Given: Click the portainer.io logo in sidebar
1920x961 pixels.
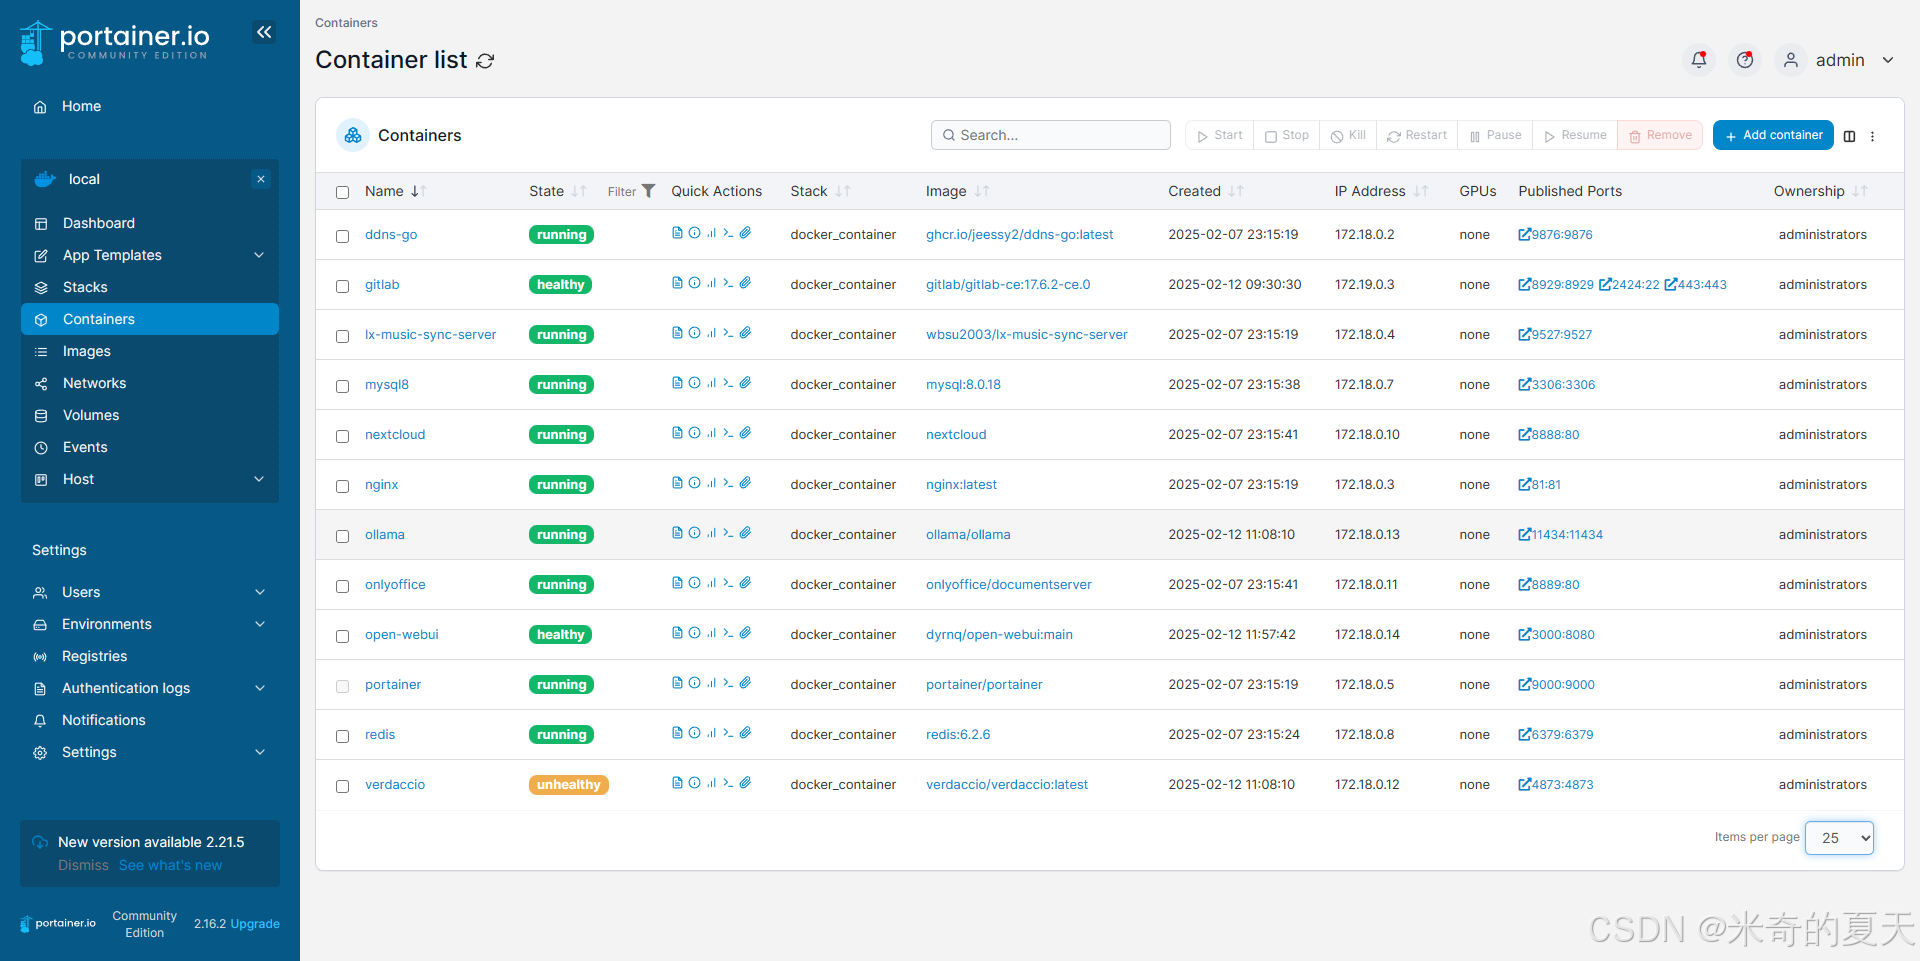Looking at the screenshot, I should [x=115, y=42].
